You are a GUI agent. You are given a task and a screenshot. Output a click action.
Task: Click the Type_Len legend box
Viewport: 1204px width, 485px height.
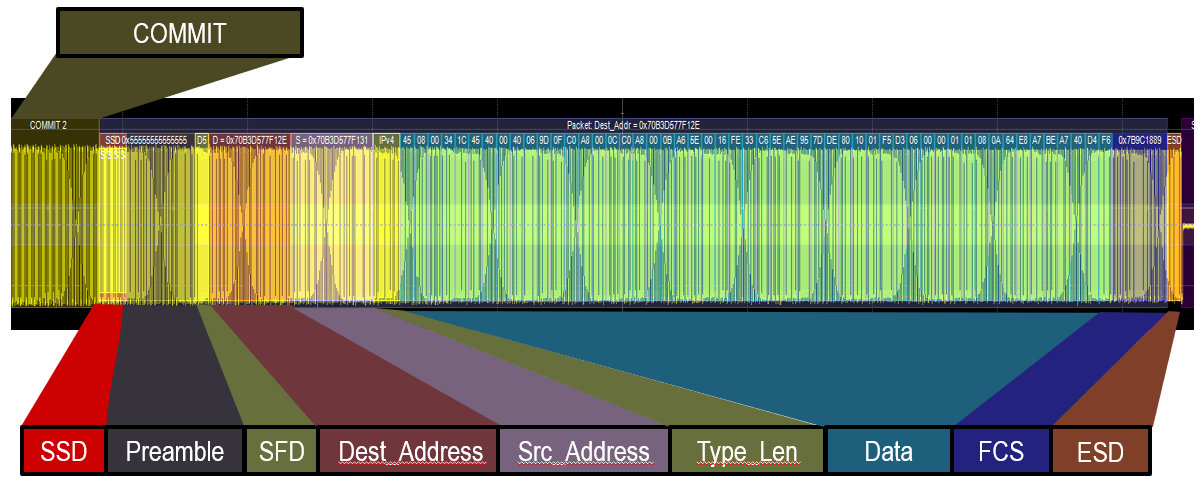pyautogui.click(x=747, y=451)
